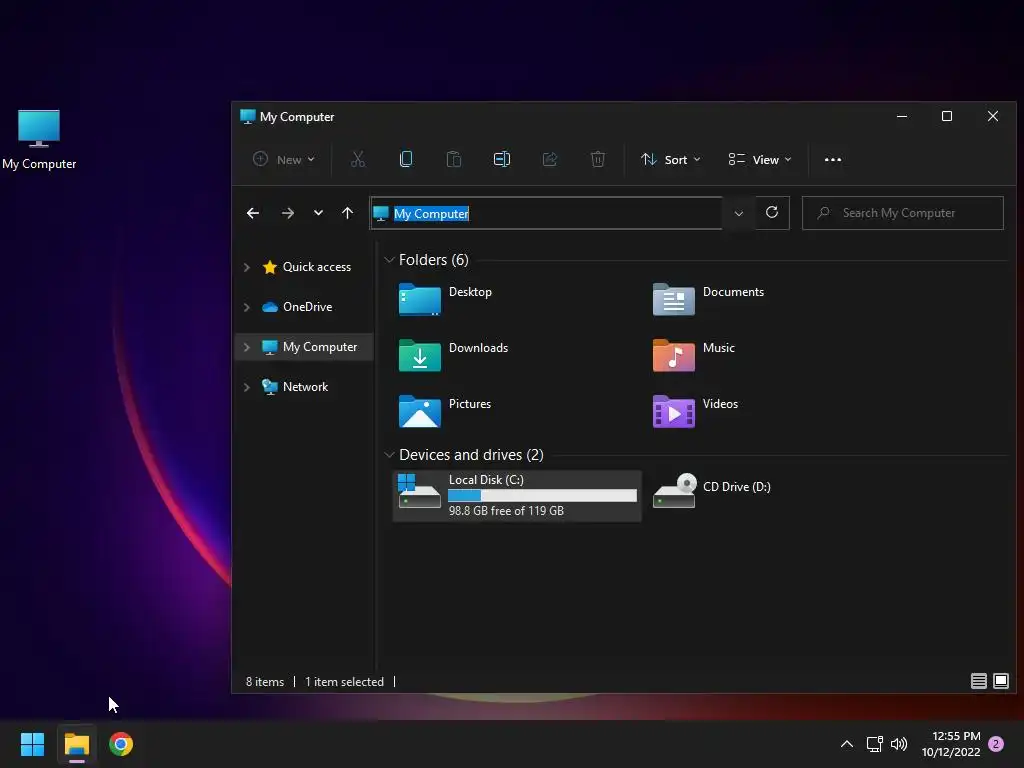This screenshot has height=768, width=1024.
Task: Refresh the My Computer view
Action: (772, 212)
